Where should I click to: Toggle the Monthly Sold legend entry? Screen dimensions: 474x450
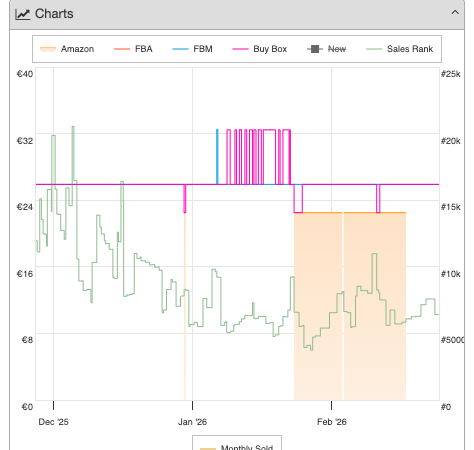click(237, 447)
